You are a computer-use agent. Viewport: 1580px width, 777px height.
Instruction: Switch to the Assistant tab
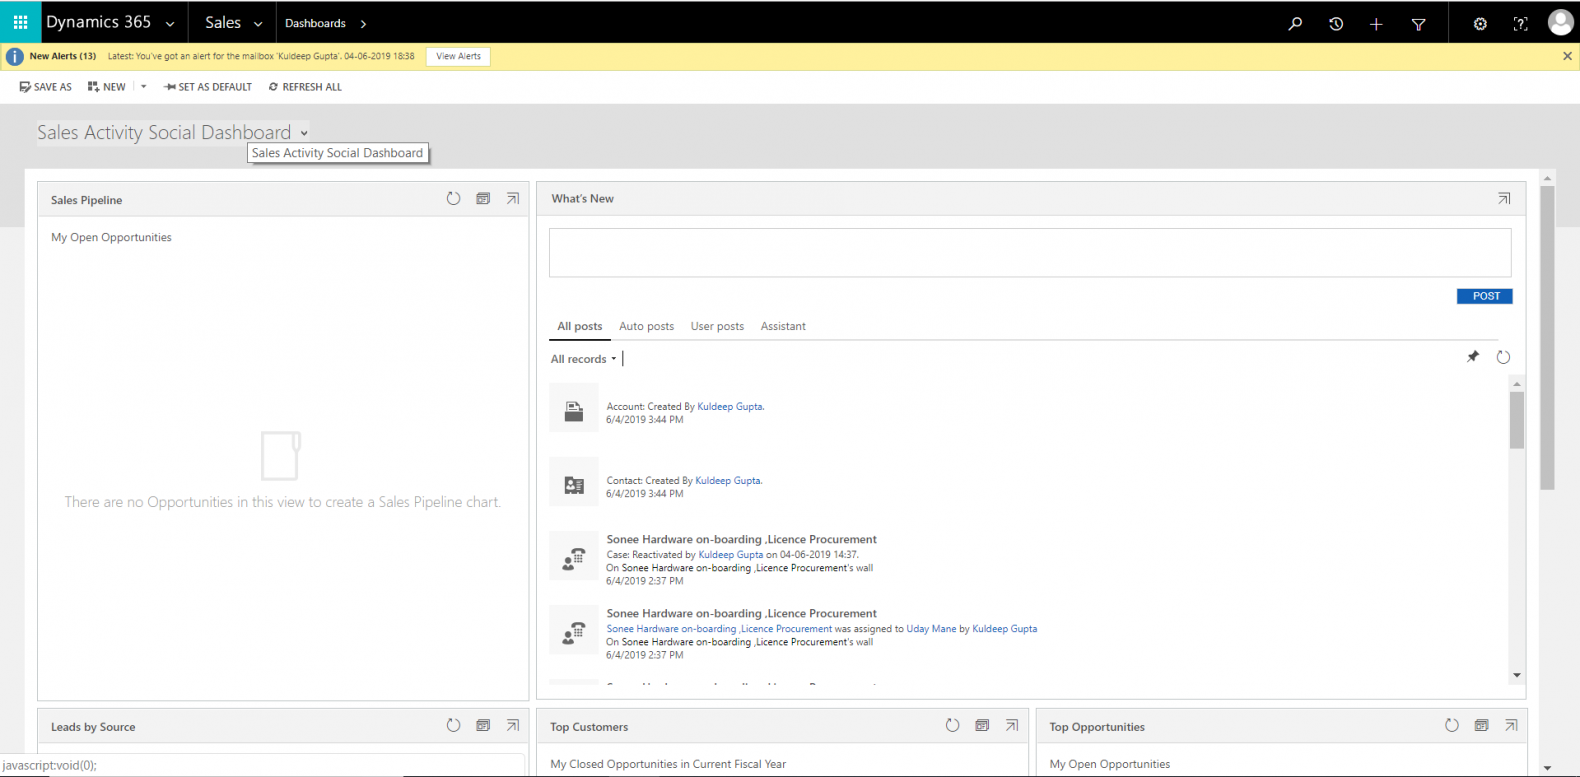tap(783, 326)
